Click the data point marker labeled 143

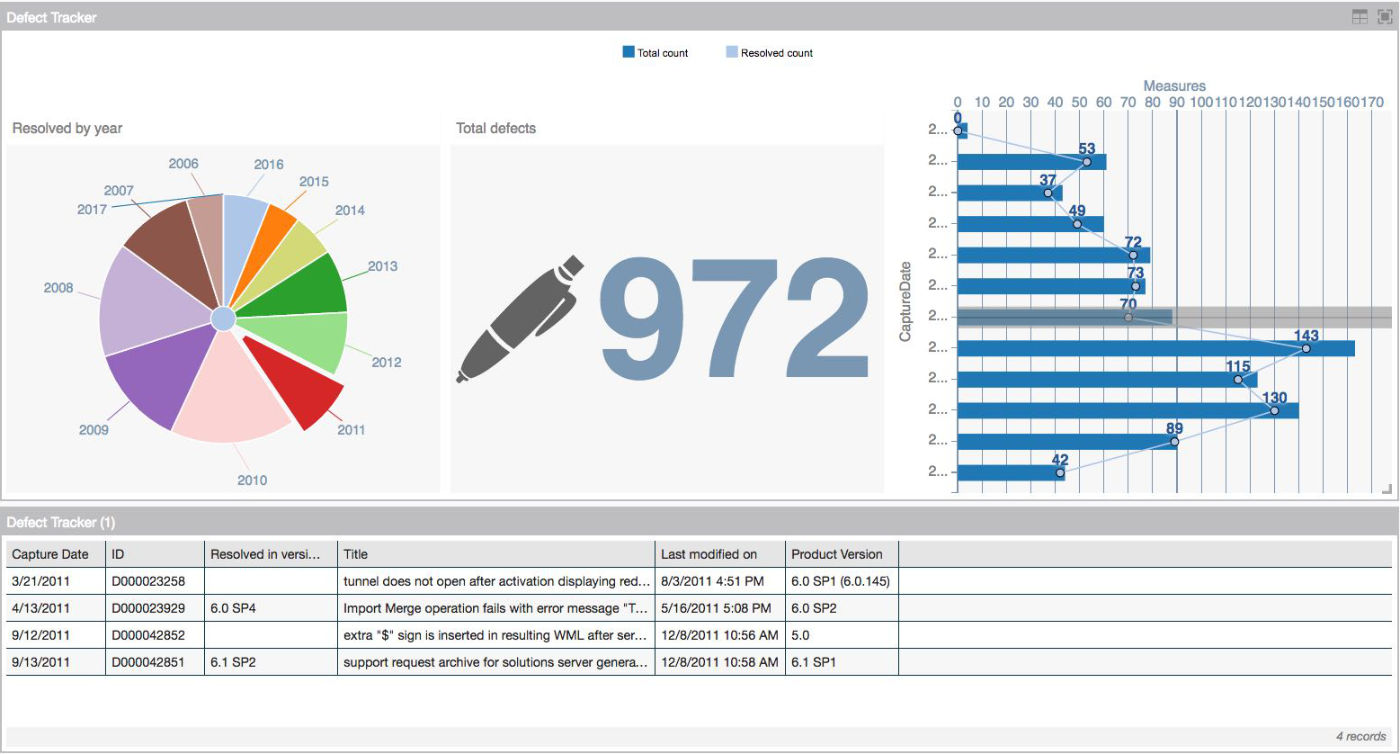point(1306,348)
